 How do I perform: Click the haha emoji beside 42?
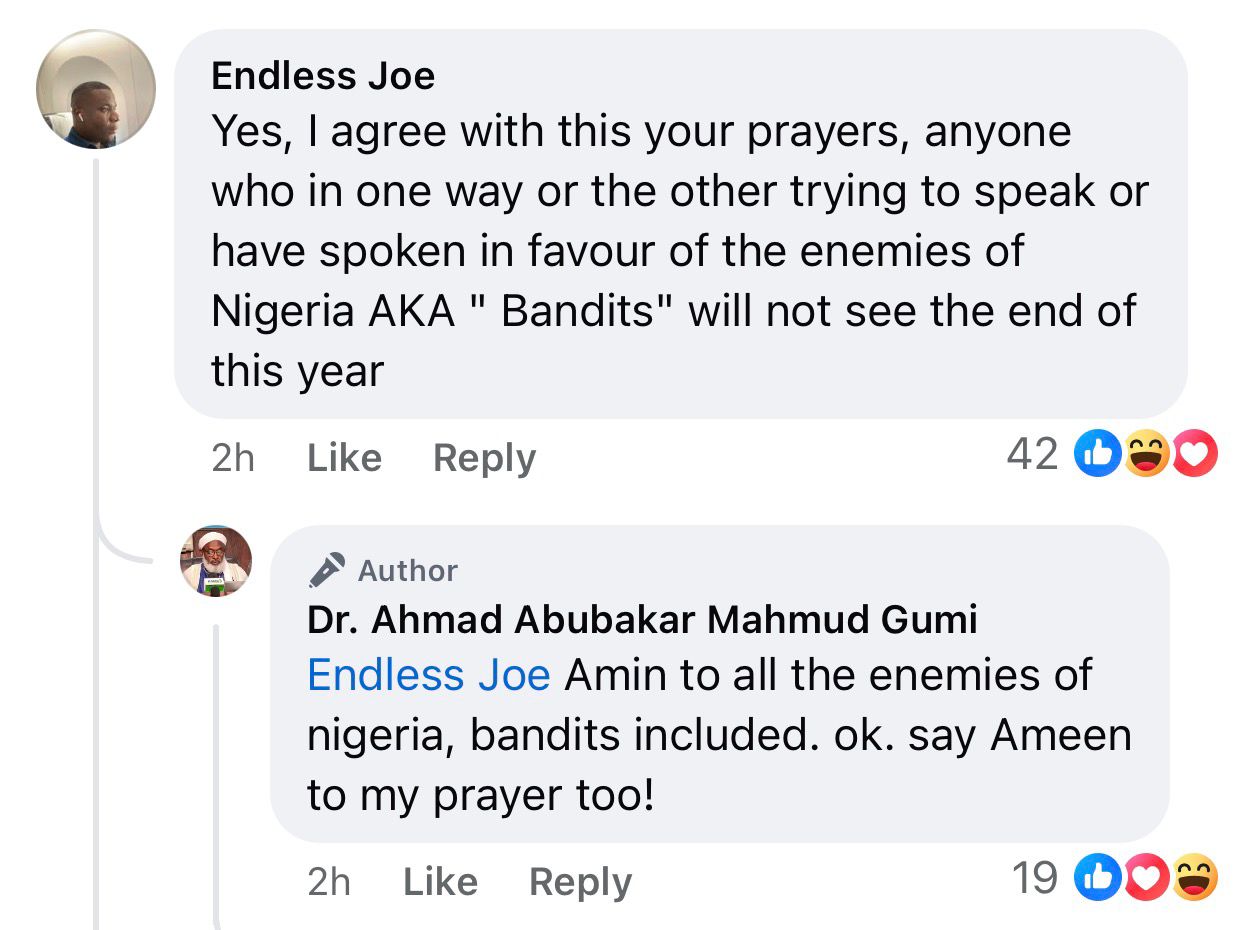pyautogui.click(x=1146, y=457)
